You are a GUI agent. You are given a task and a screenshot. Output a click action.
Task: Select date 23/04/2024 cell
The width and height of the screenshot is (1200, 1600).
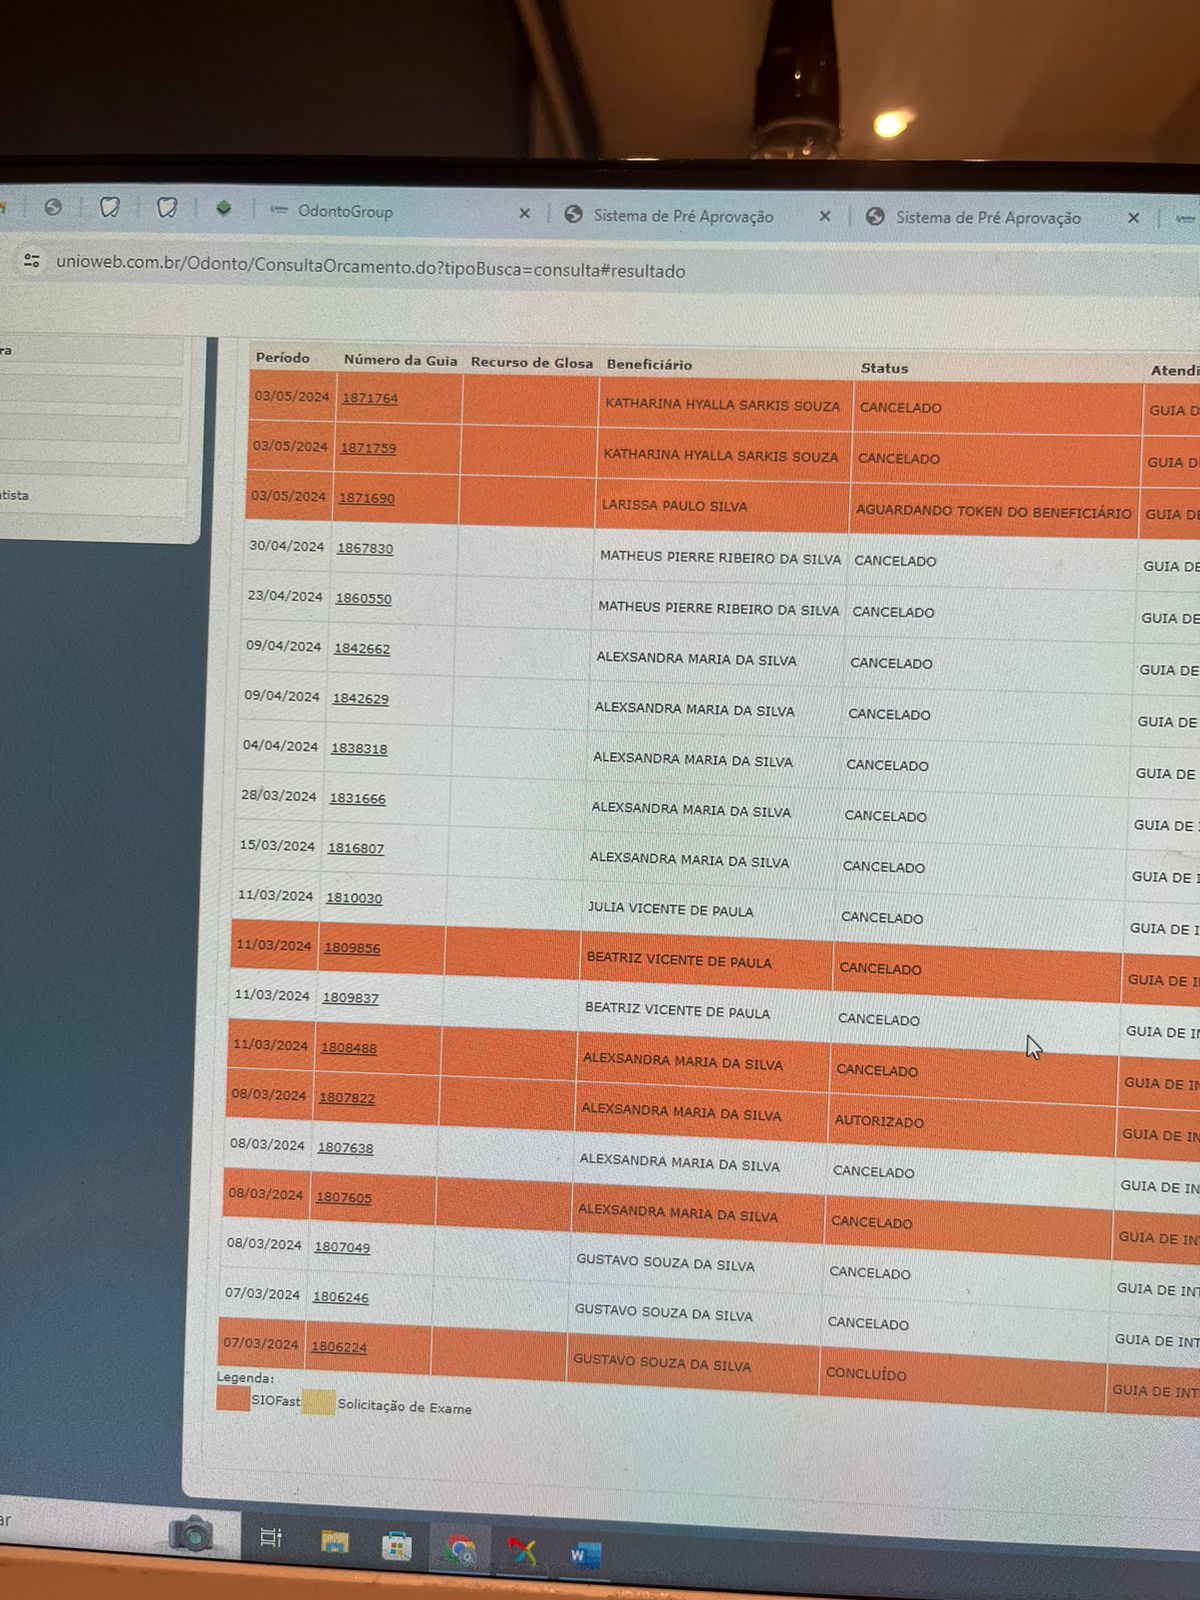(x=285, y=596)
